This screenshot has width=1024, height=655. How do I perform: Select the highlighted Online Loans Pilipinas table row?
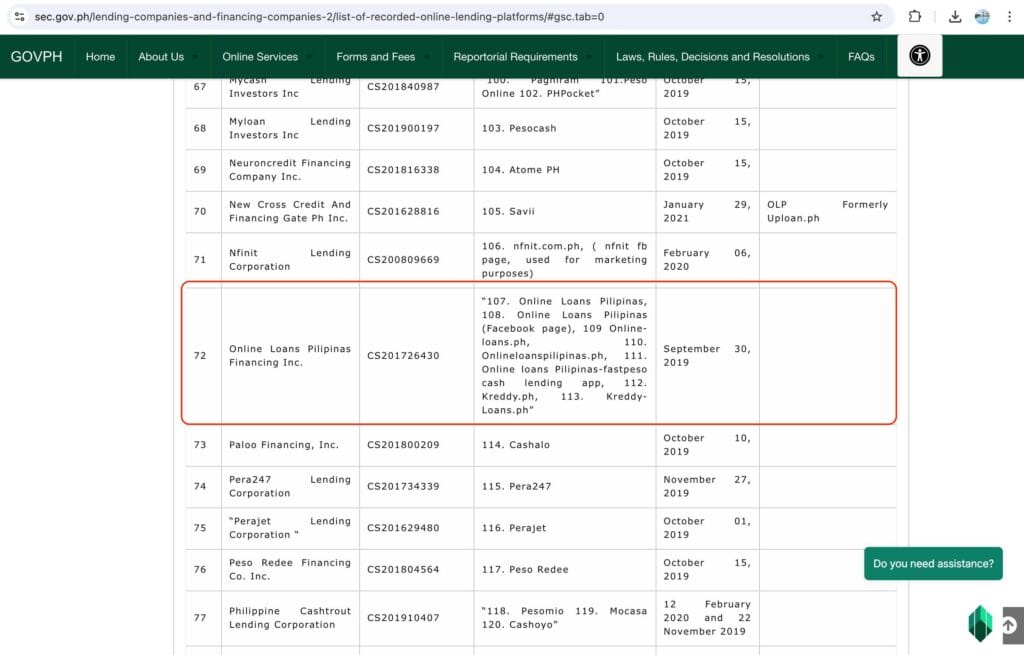(540, 355)
